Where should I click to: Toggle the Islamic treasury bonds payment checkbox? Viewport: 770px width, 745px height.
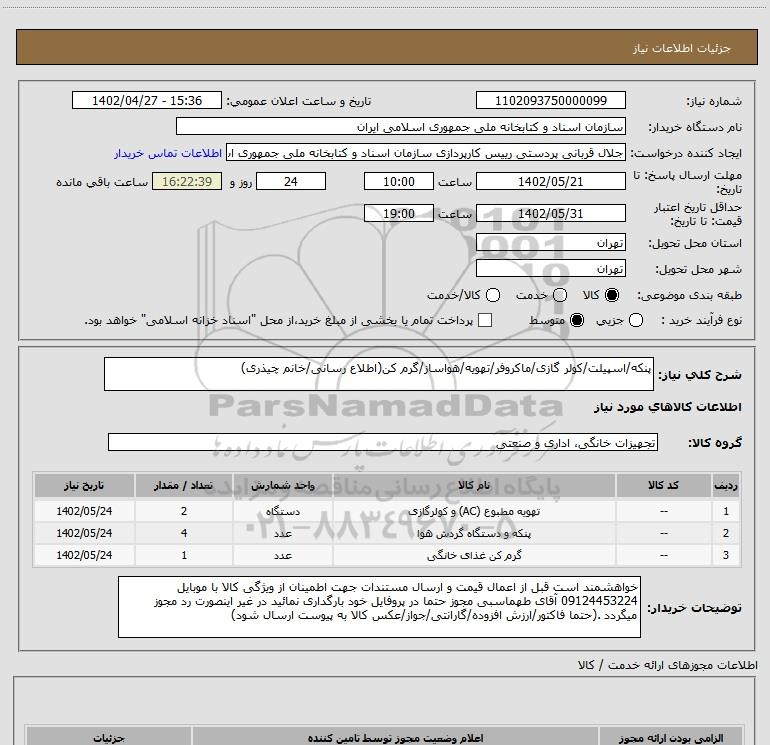pos(485,320)
